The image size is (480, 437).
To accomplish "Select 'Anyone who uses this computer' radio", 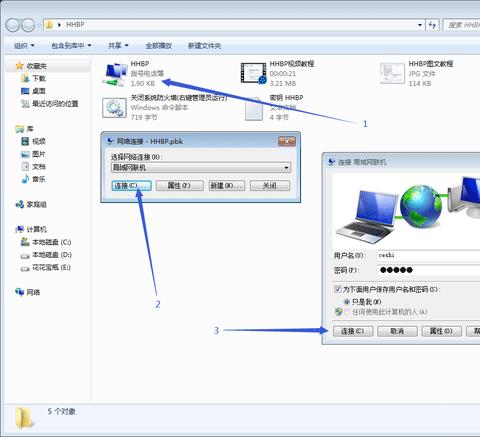I will 347,312.
